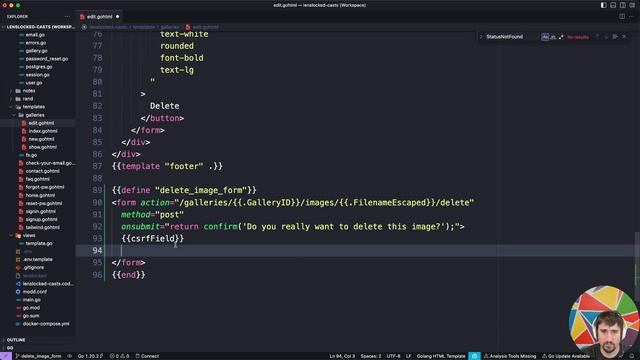Toggle bottom panel layout icon

click(x=613, y=5)
